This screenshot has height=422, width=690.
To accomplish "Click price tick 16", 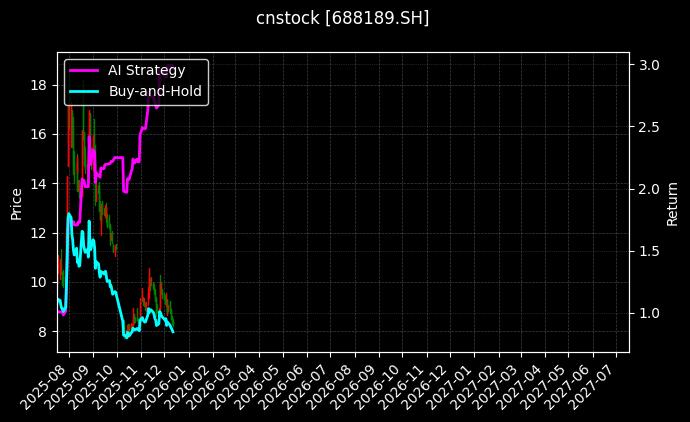I will click(39, 134).
